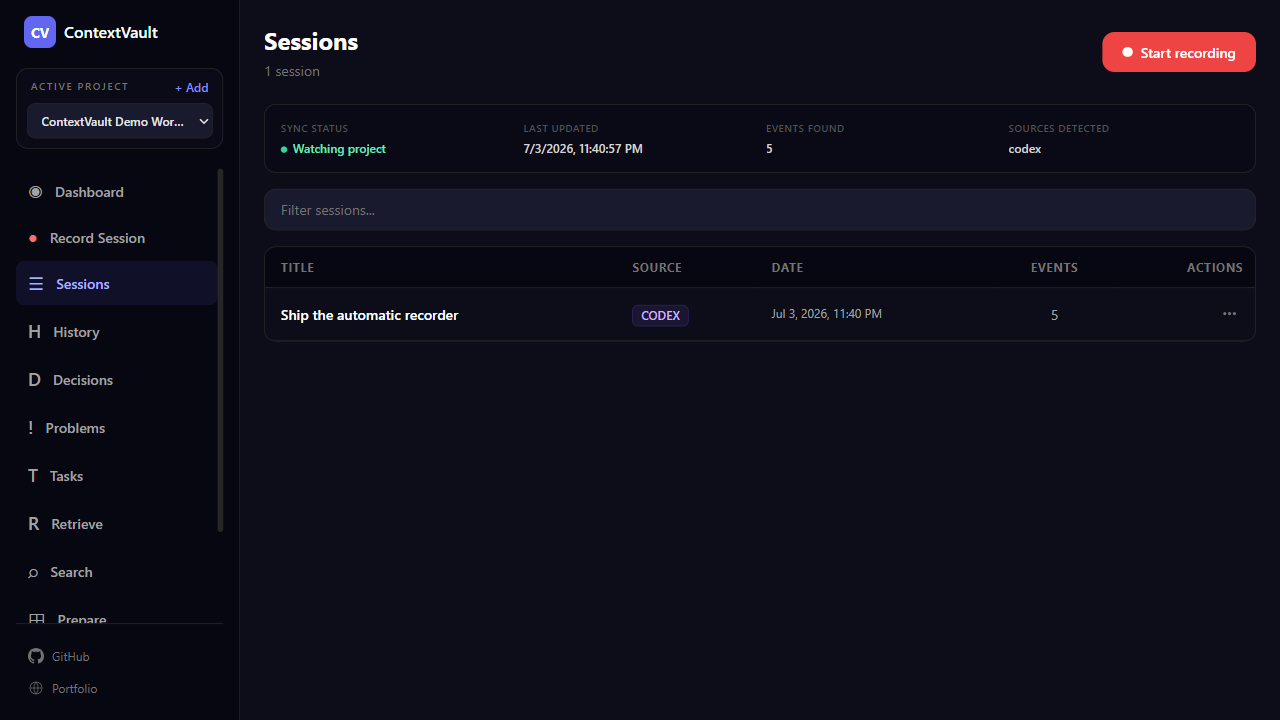The image size is (1280, 720).
Task: Click the Tasks T icon
Action: (x=33, y=476)
